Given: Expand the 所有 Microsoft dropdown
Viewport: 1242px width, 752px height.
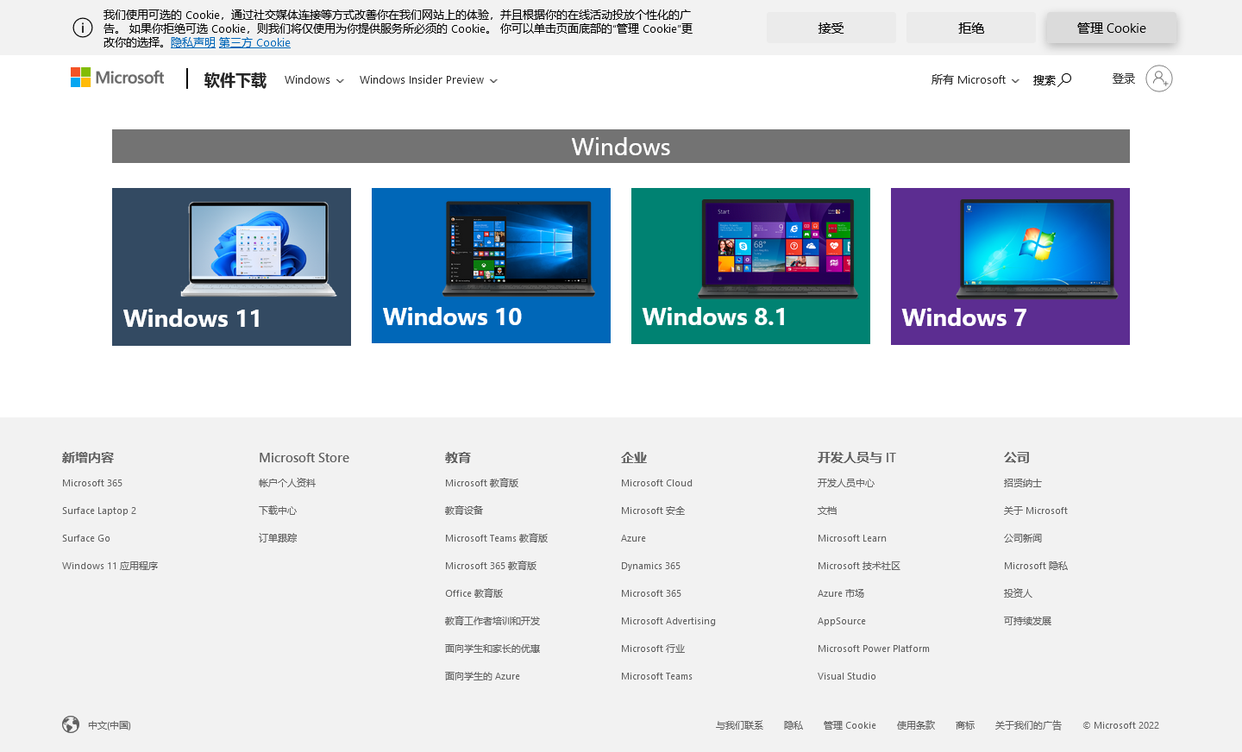Looking at the screenshot, I should tap(975, 80).
